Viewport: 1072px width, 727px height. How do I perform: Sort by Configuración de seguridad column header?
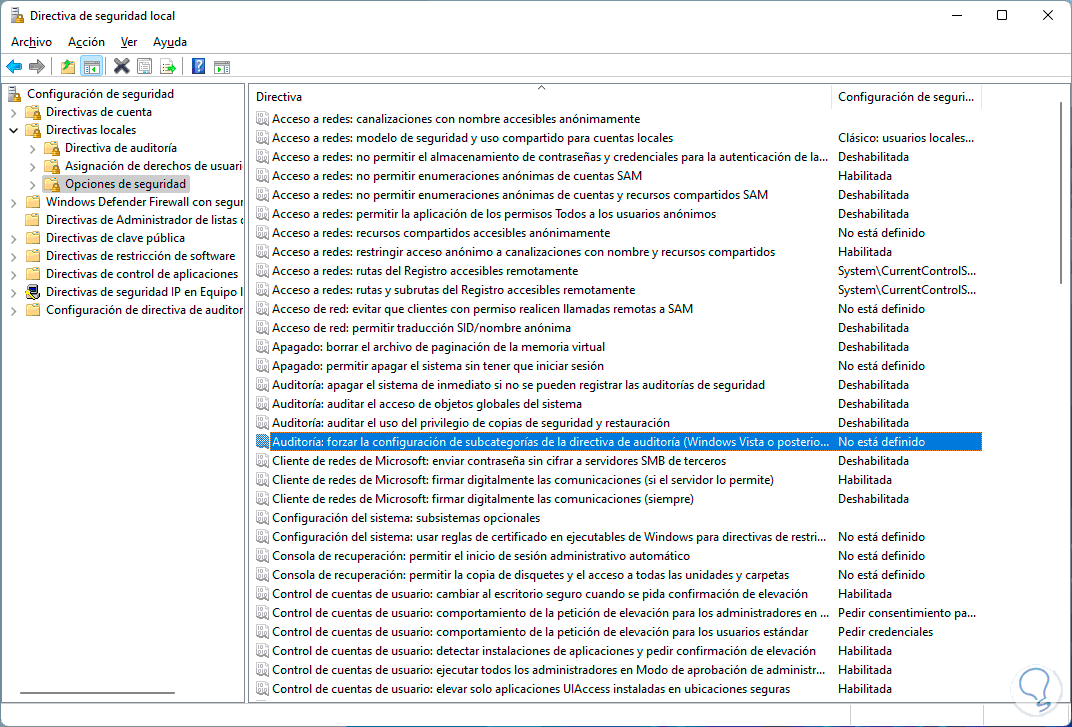click(906, 97)
